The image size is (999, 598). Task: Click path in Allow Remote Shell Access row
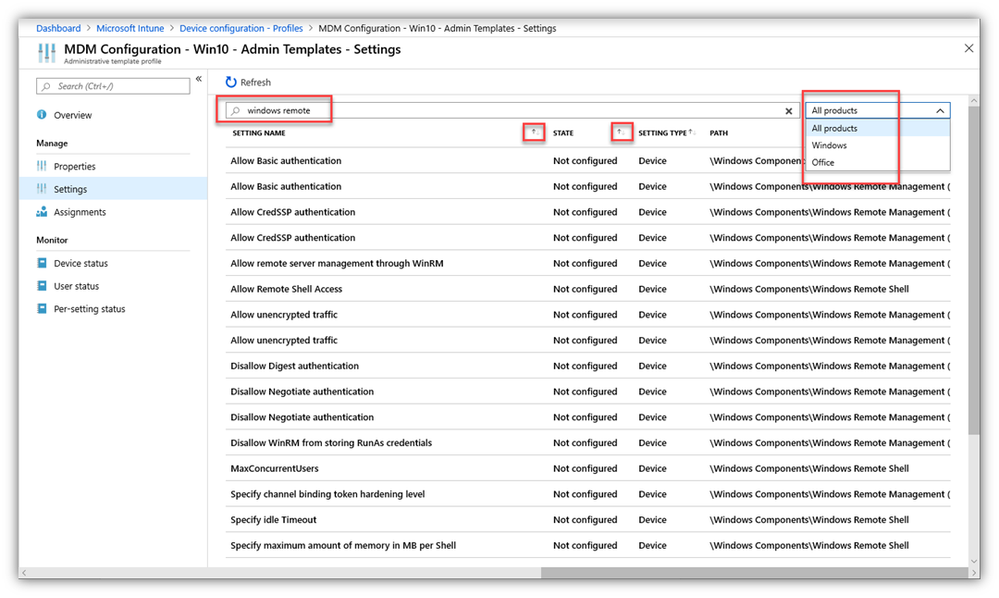(809, 288)
